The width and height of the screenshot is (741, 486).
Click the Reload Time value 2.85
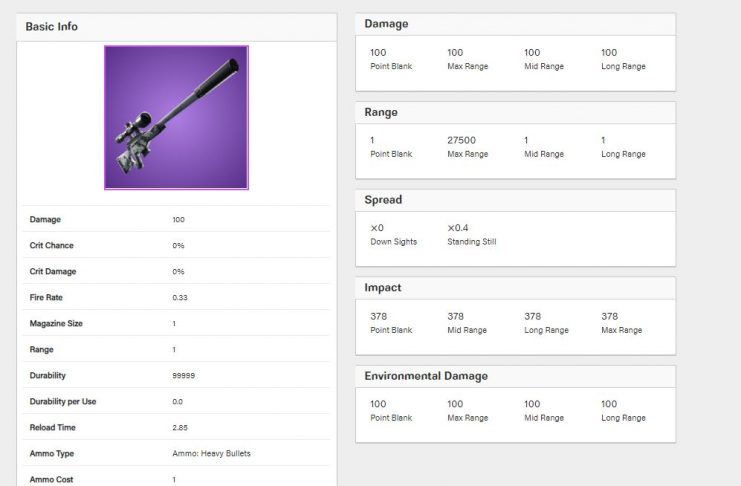(x=180, y=427)
